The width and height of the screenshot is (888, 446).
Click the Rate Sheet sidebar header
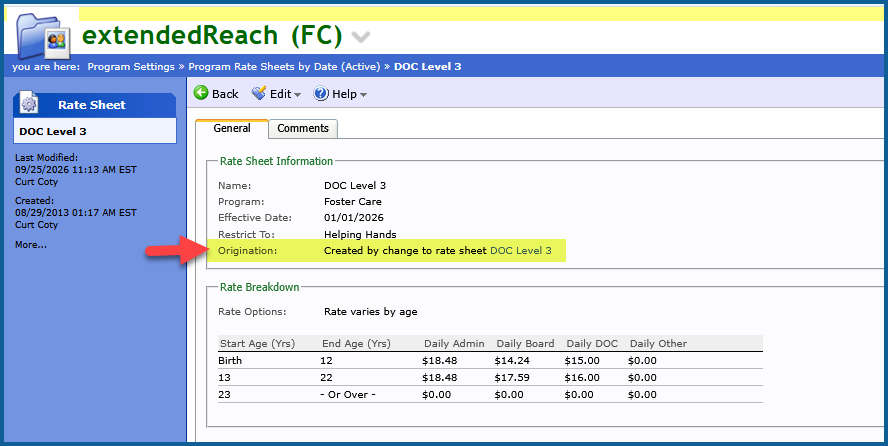95,105
